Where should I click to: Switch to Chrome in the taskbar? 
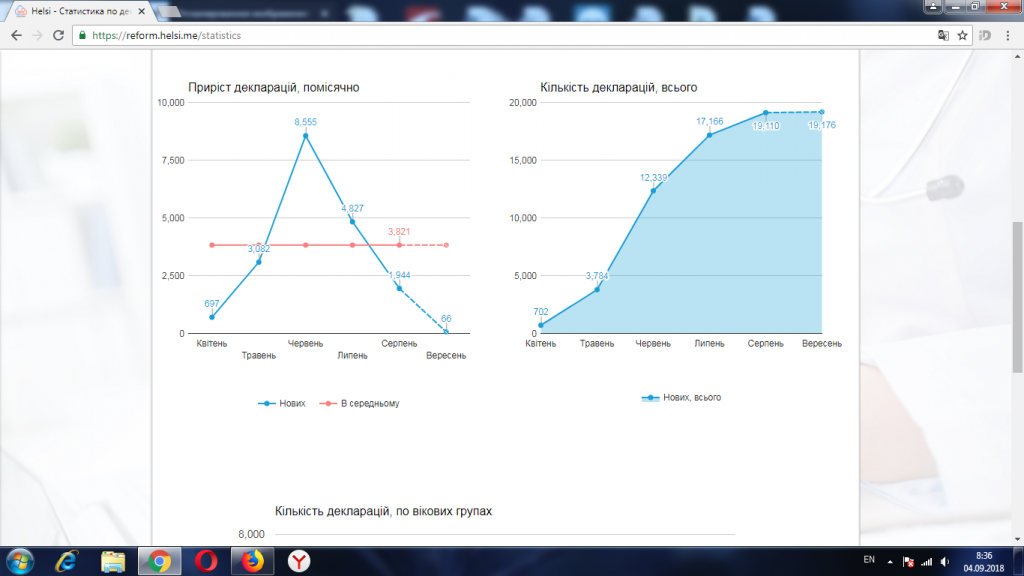pos(159,562)
